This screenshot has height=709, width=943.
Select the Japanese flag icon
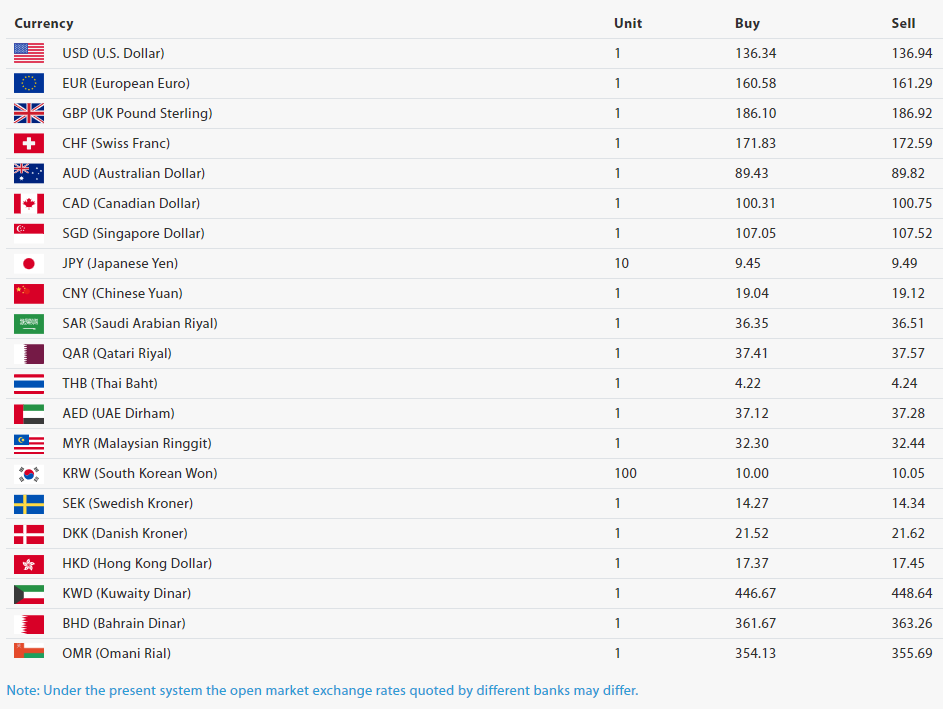coord(29,263)
